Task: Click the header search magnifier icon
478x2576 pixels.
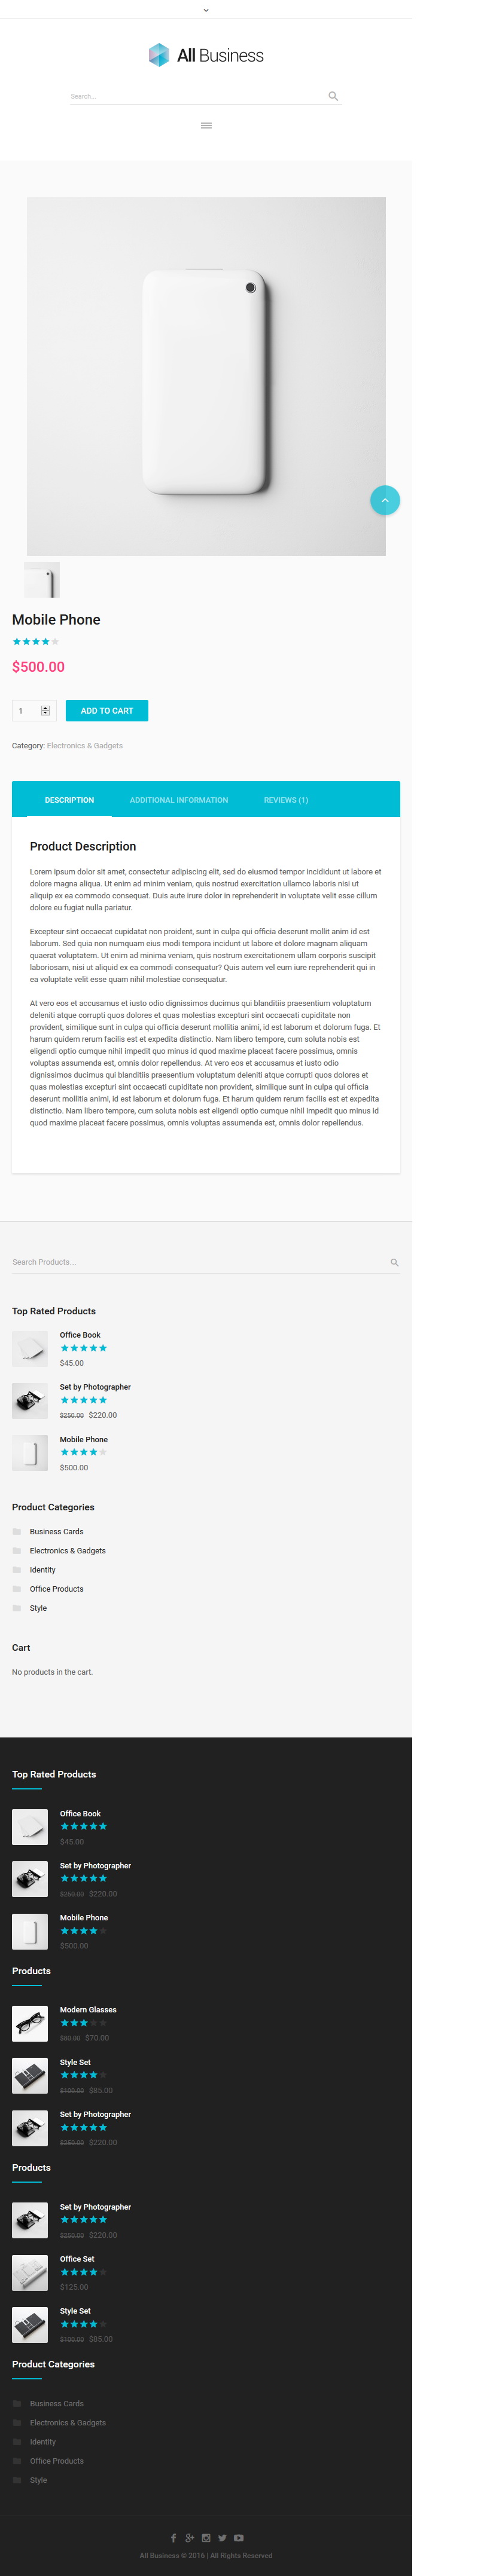Action: click(x=333, y=96)
